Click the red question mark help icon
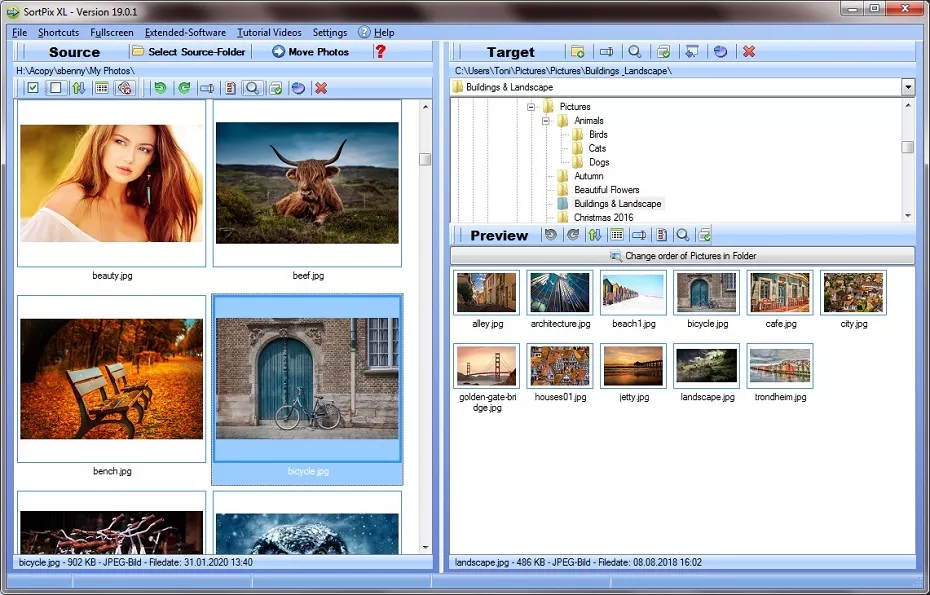Screen dimensions: 930x595 [x=380, y=52]
